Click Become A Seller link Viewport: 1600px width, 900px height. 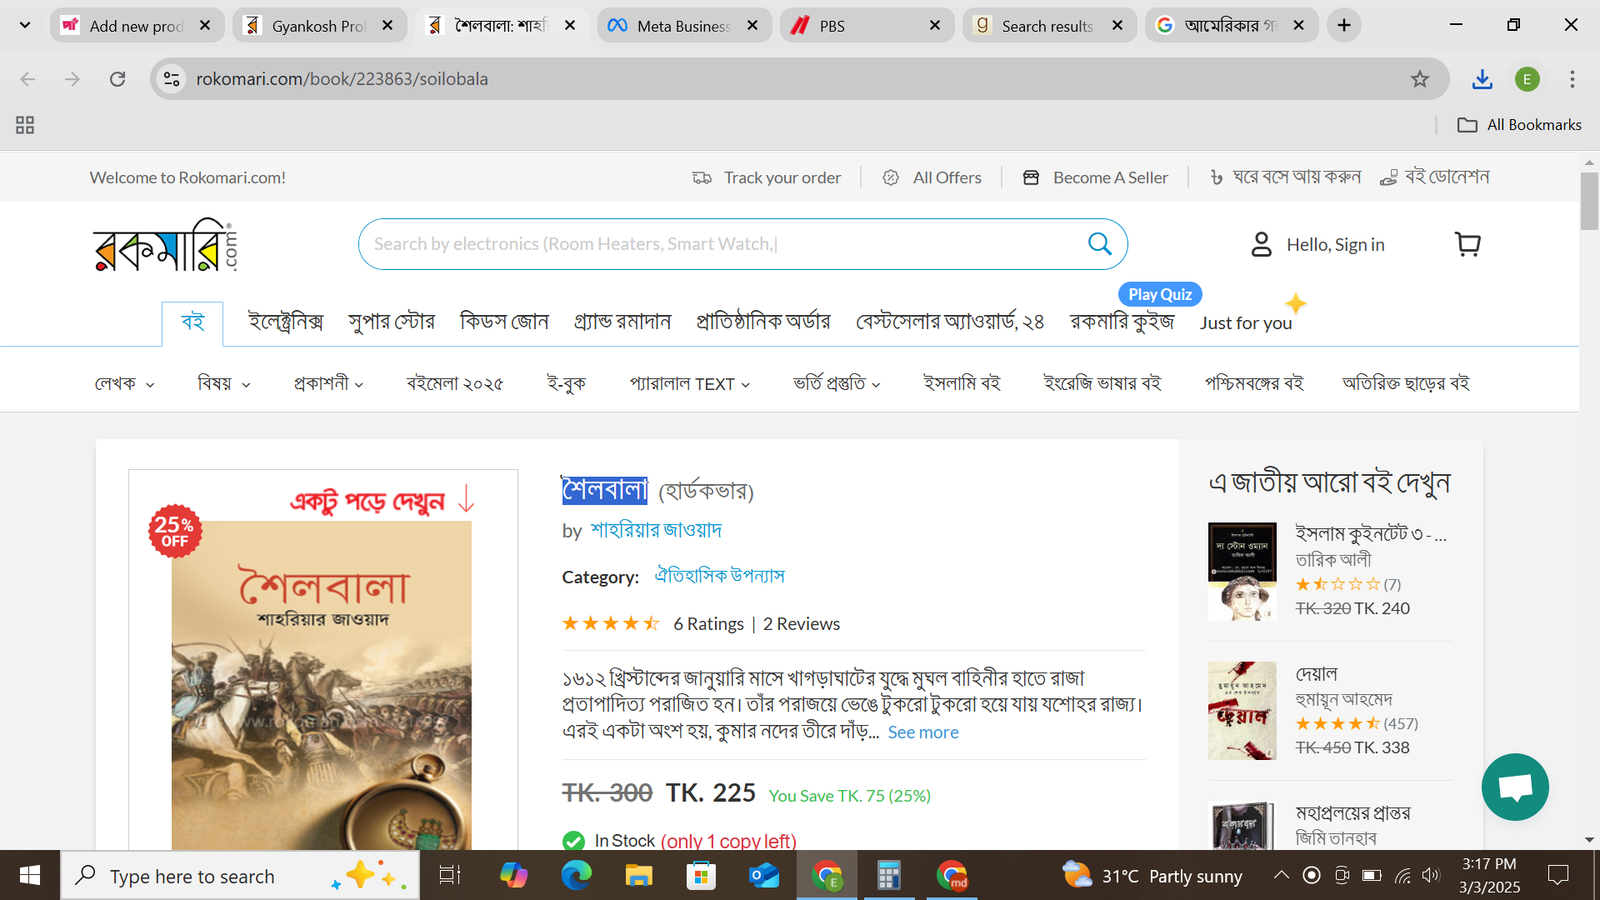(1095, 178)
